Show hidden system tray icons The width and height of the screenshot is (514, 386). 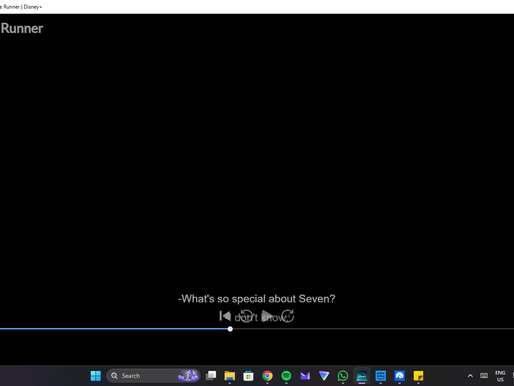click(x=470, y=376)
